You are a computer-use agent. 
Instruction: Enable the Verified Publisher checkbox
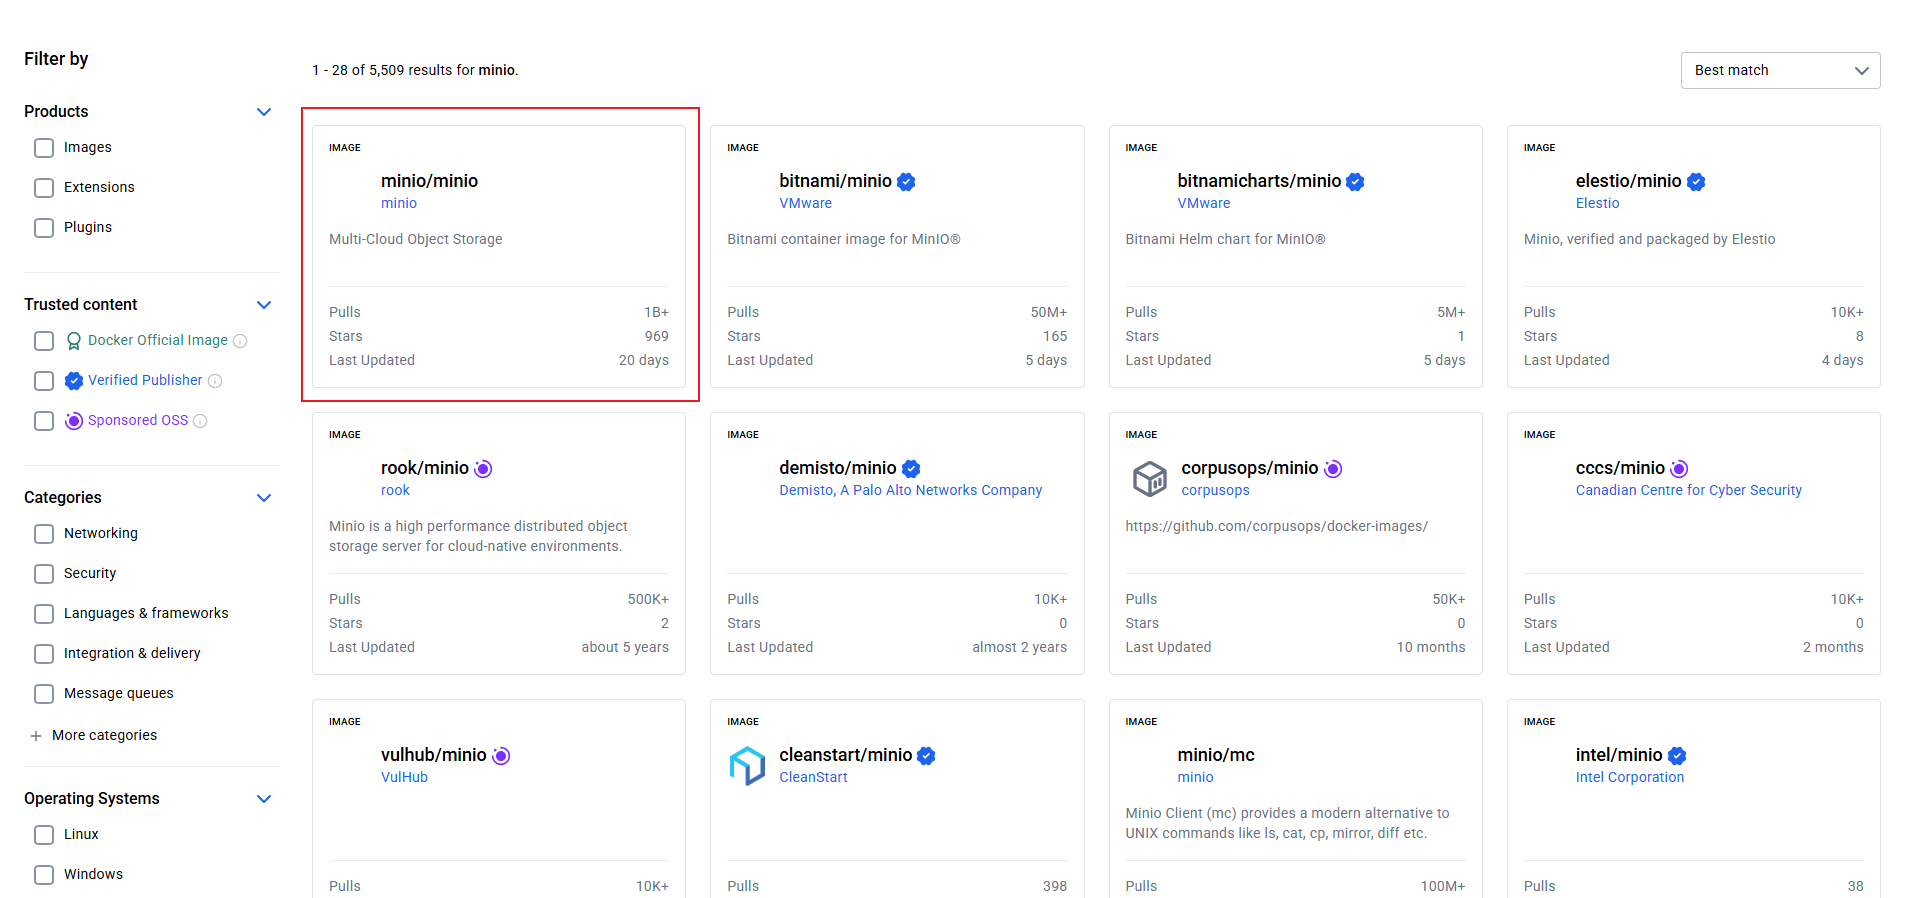pos(44,381)
